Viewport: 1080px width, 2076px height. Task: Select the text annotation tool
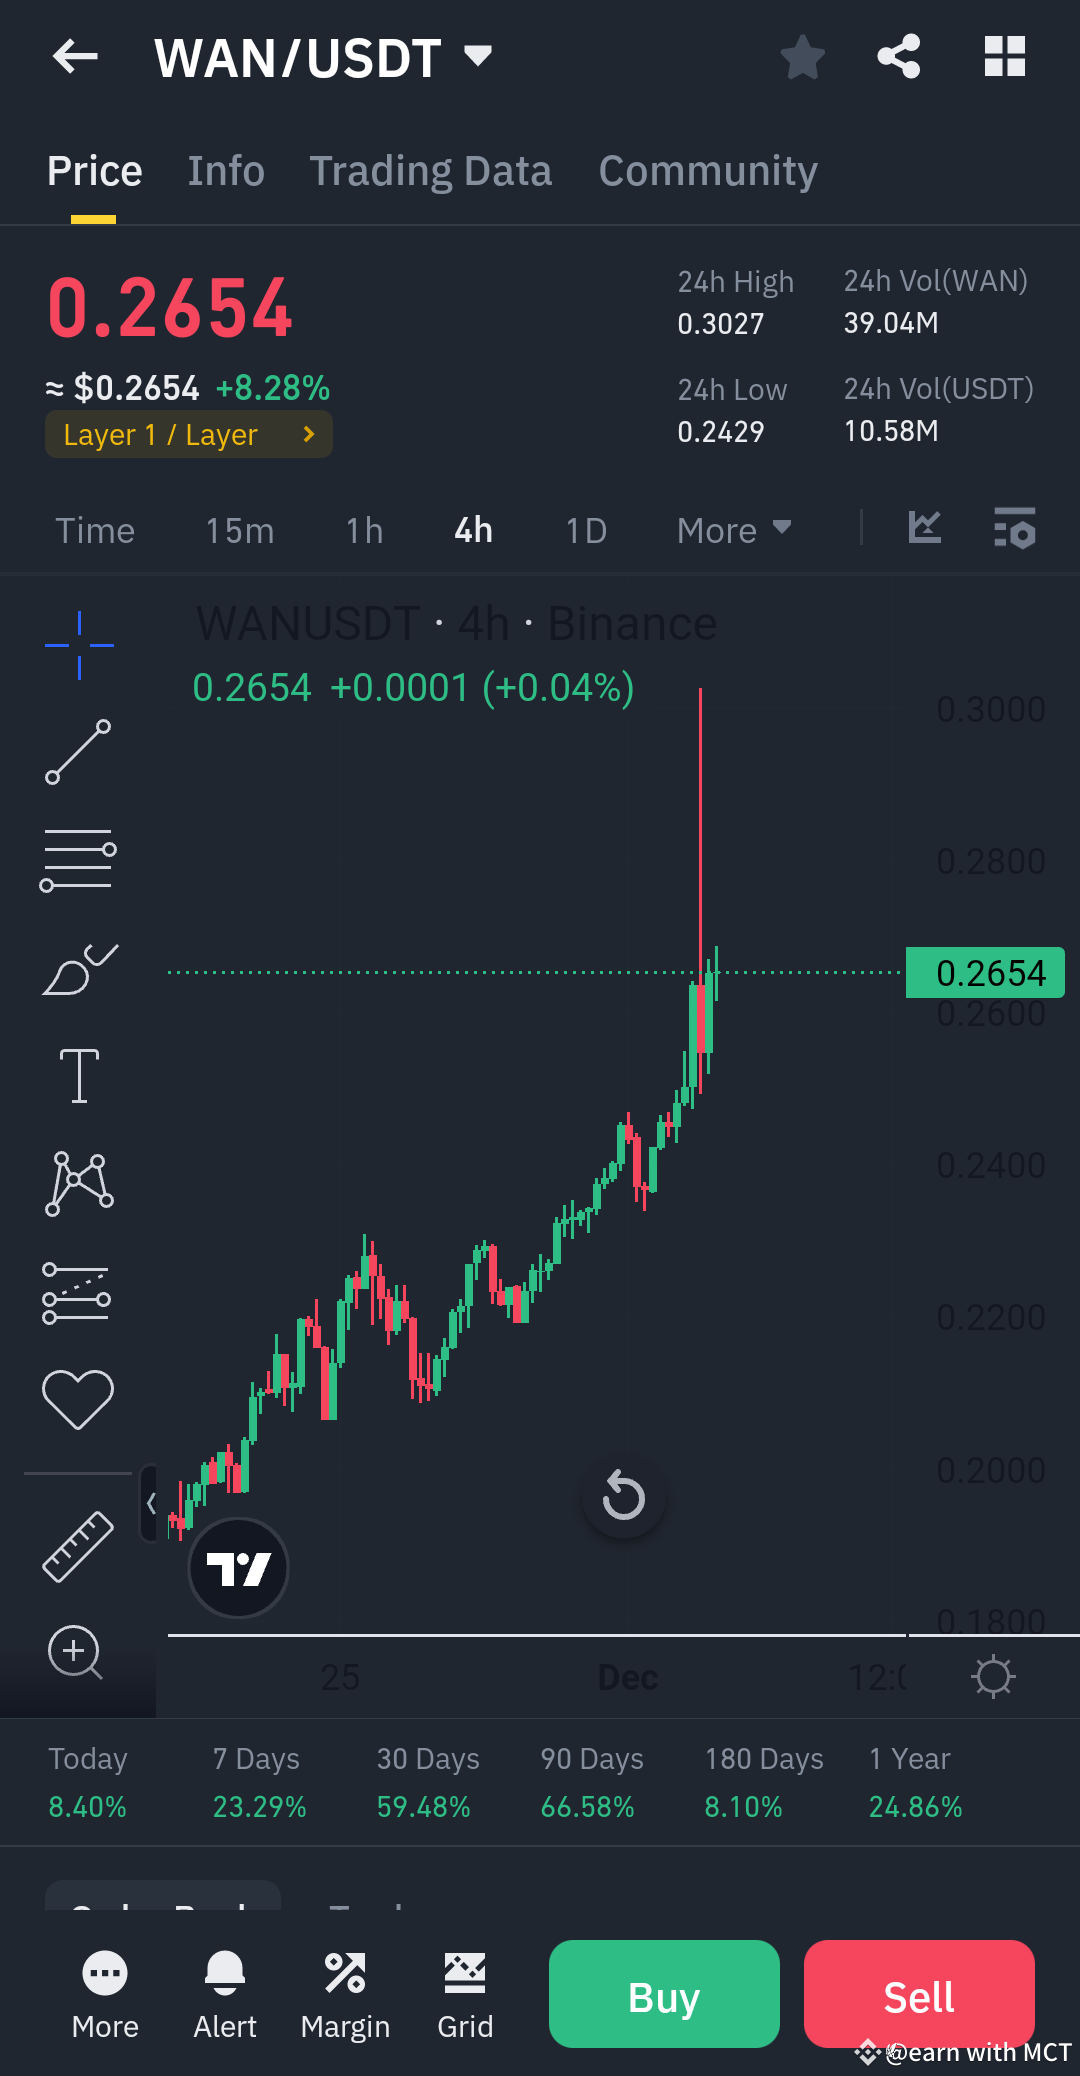click(x=78, y=1075)
